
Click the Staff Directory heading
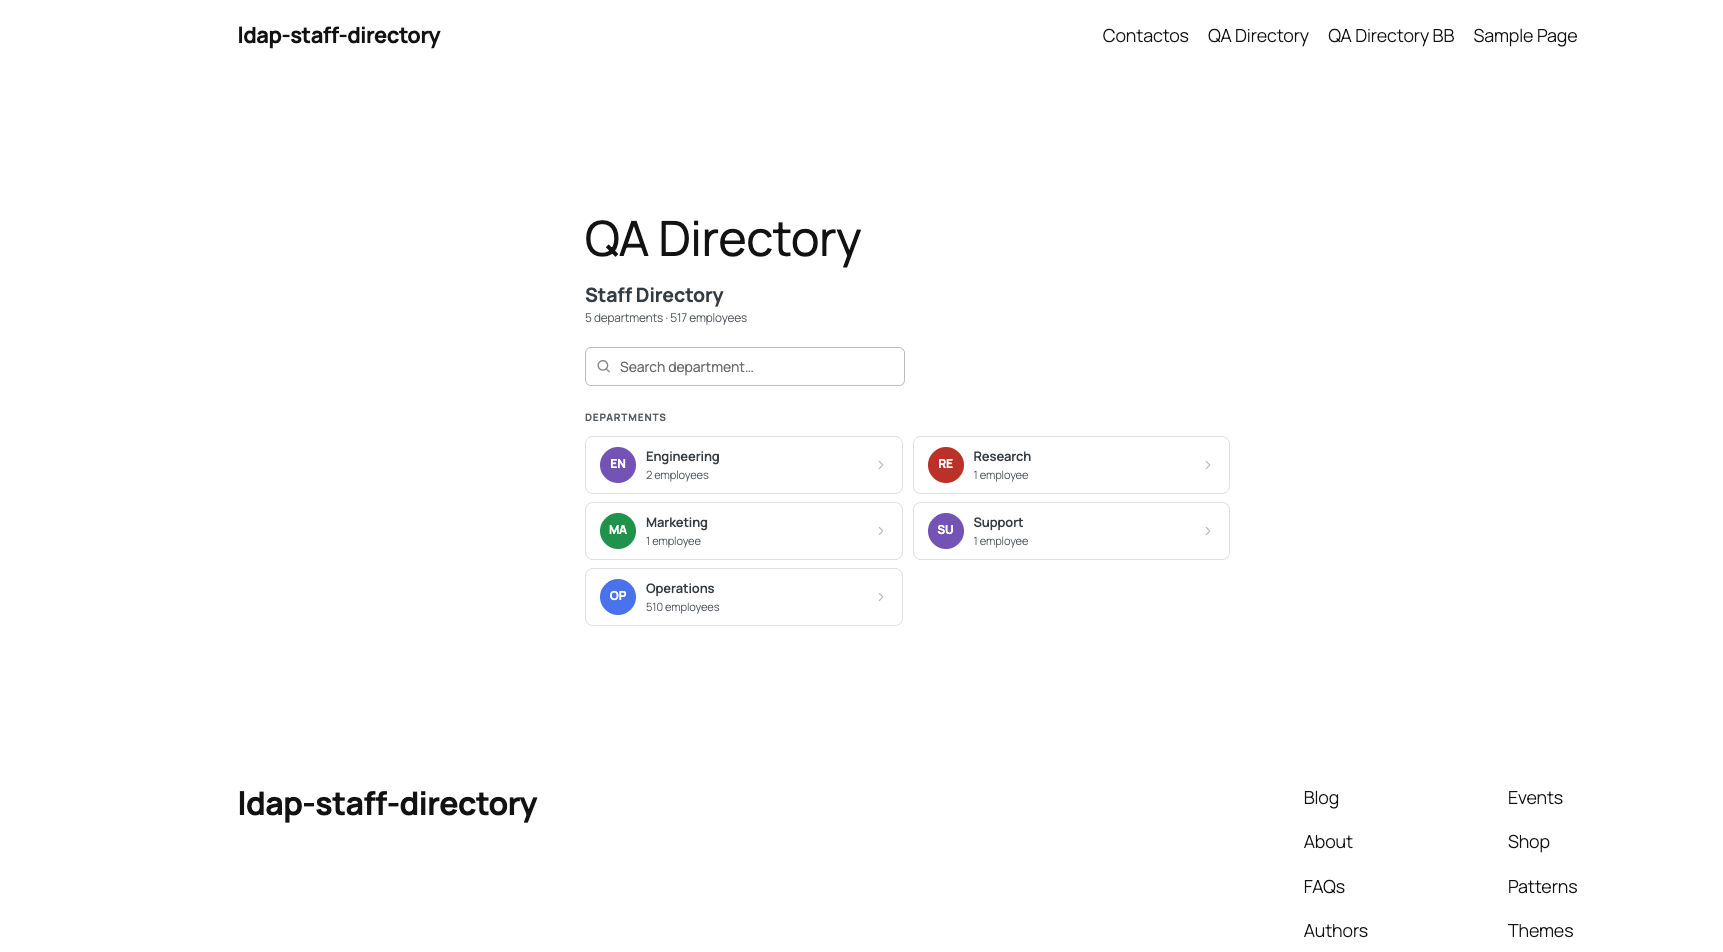(654, 295)
